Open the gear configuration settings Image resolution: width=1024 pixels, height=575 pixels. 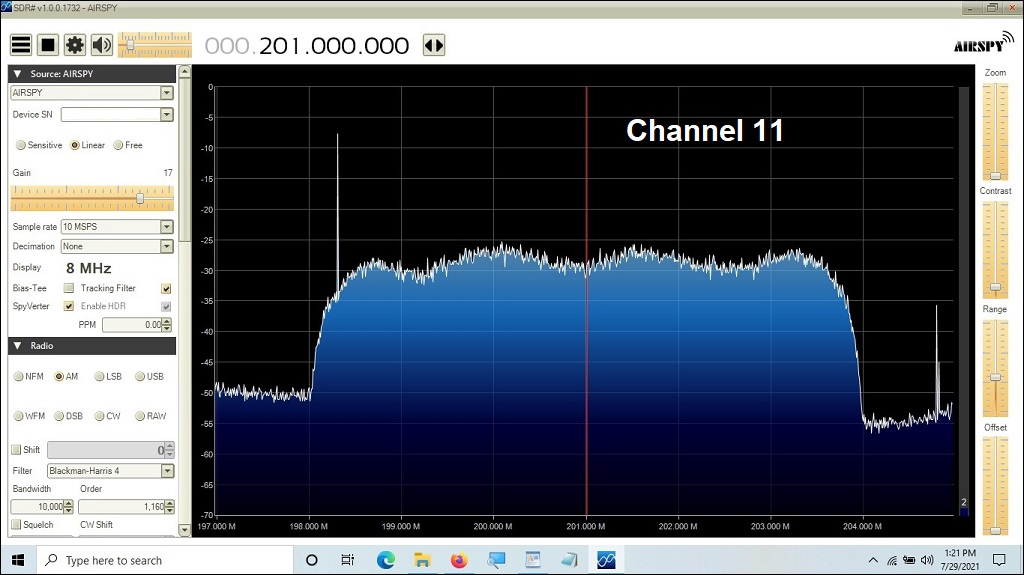pyautogui.click(x=75, y=45)
